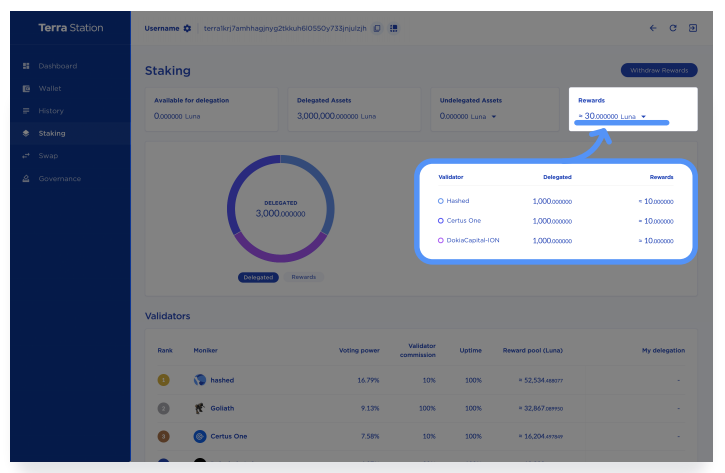
Task: Click rank 1 gold badge
Action: pos(163,380)
